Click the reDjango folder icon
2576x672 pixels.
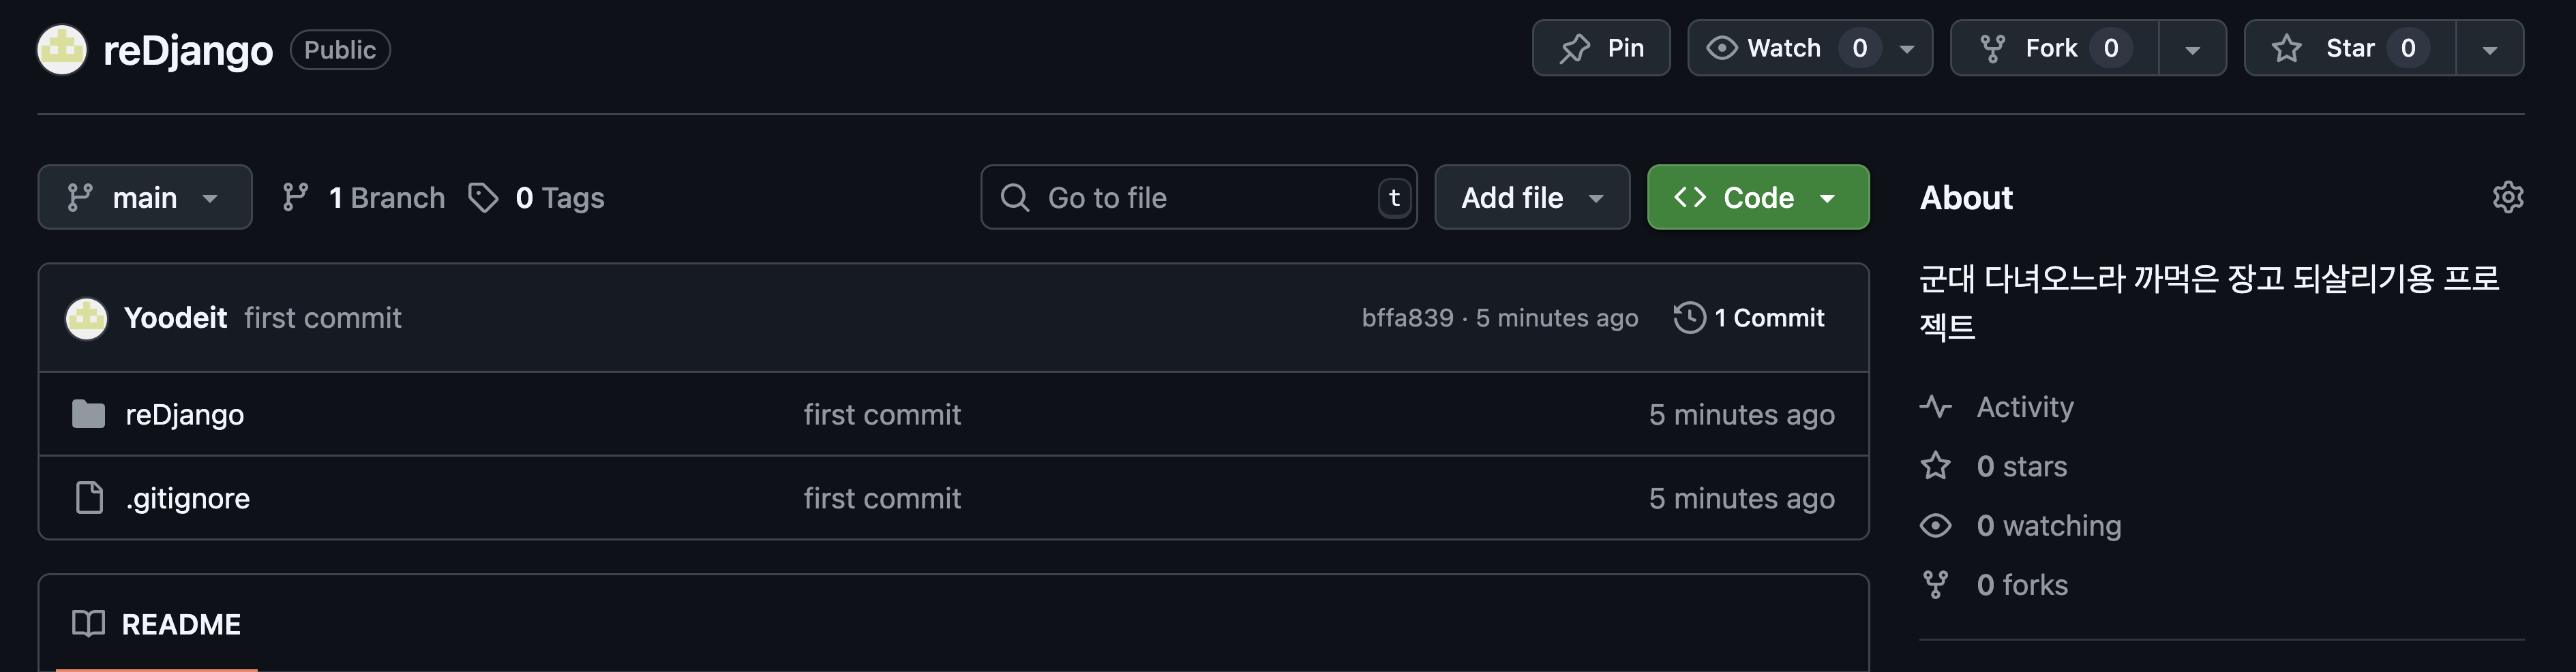coord(88,414)
